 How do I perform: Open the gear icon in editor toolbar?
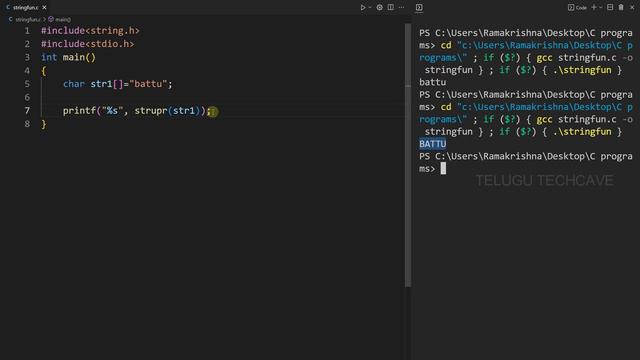point(380,7)
